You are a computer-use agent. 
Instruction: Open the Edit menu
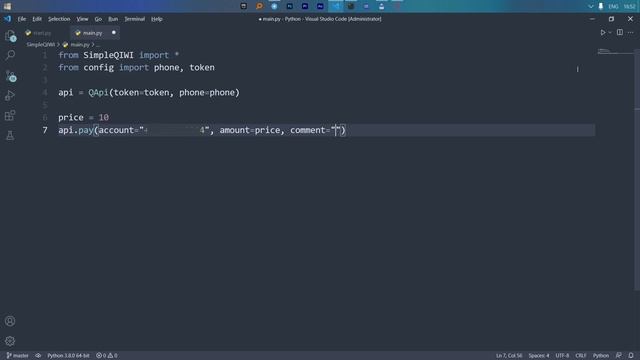click(37, 19)
